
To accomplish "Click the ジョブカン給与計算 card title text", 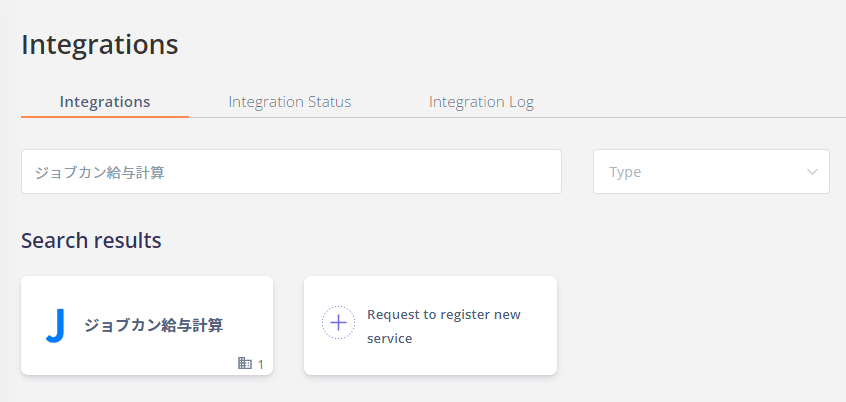I will [154, 325].
